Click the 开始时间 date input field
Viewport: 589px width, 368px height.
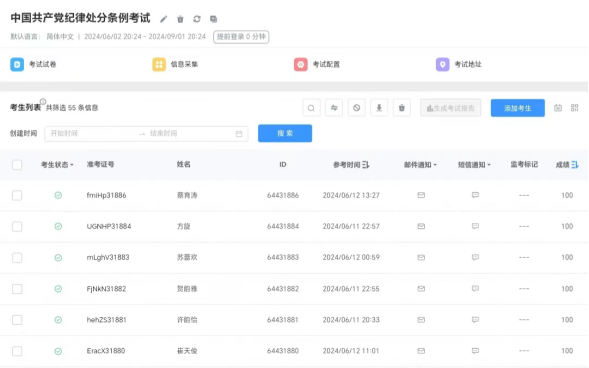pyautogui.click(x=92, y=134)
